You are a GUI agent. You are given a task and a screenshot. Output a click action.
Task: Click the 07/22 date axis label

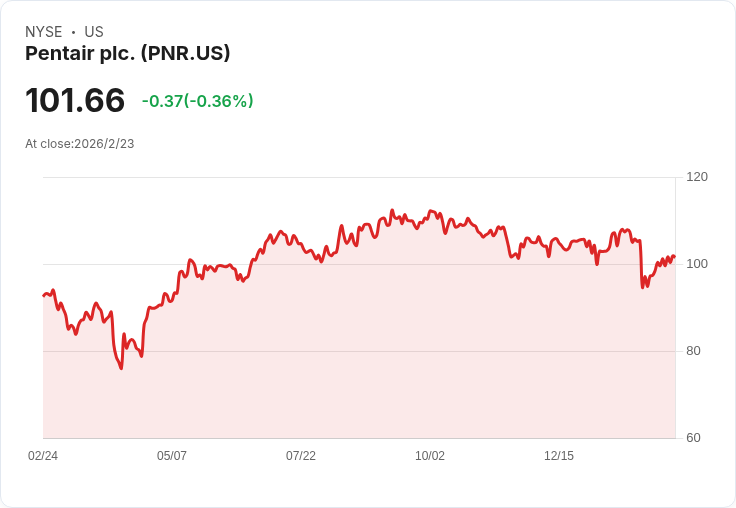(x=301, y=455)
